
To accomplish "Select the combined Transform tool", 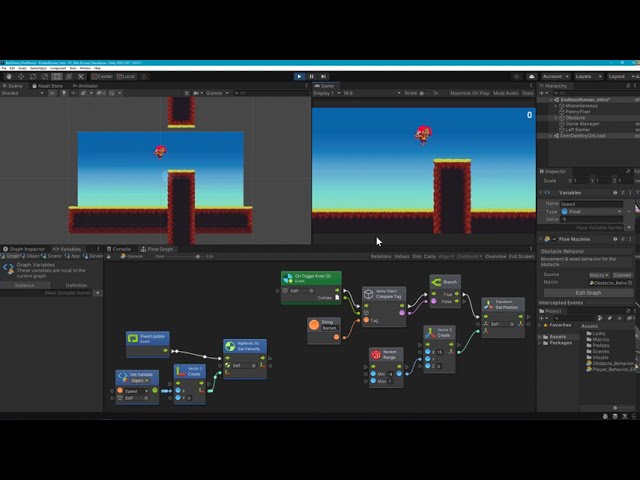I will pyautogui.click(x=69, y=76).
